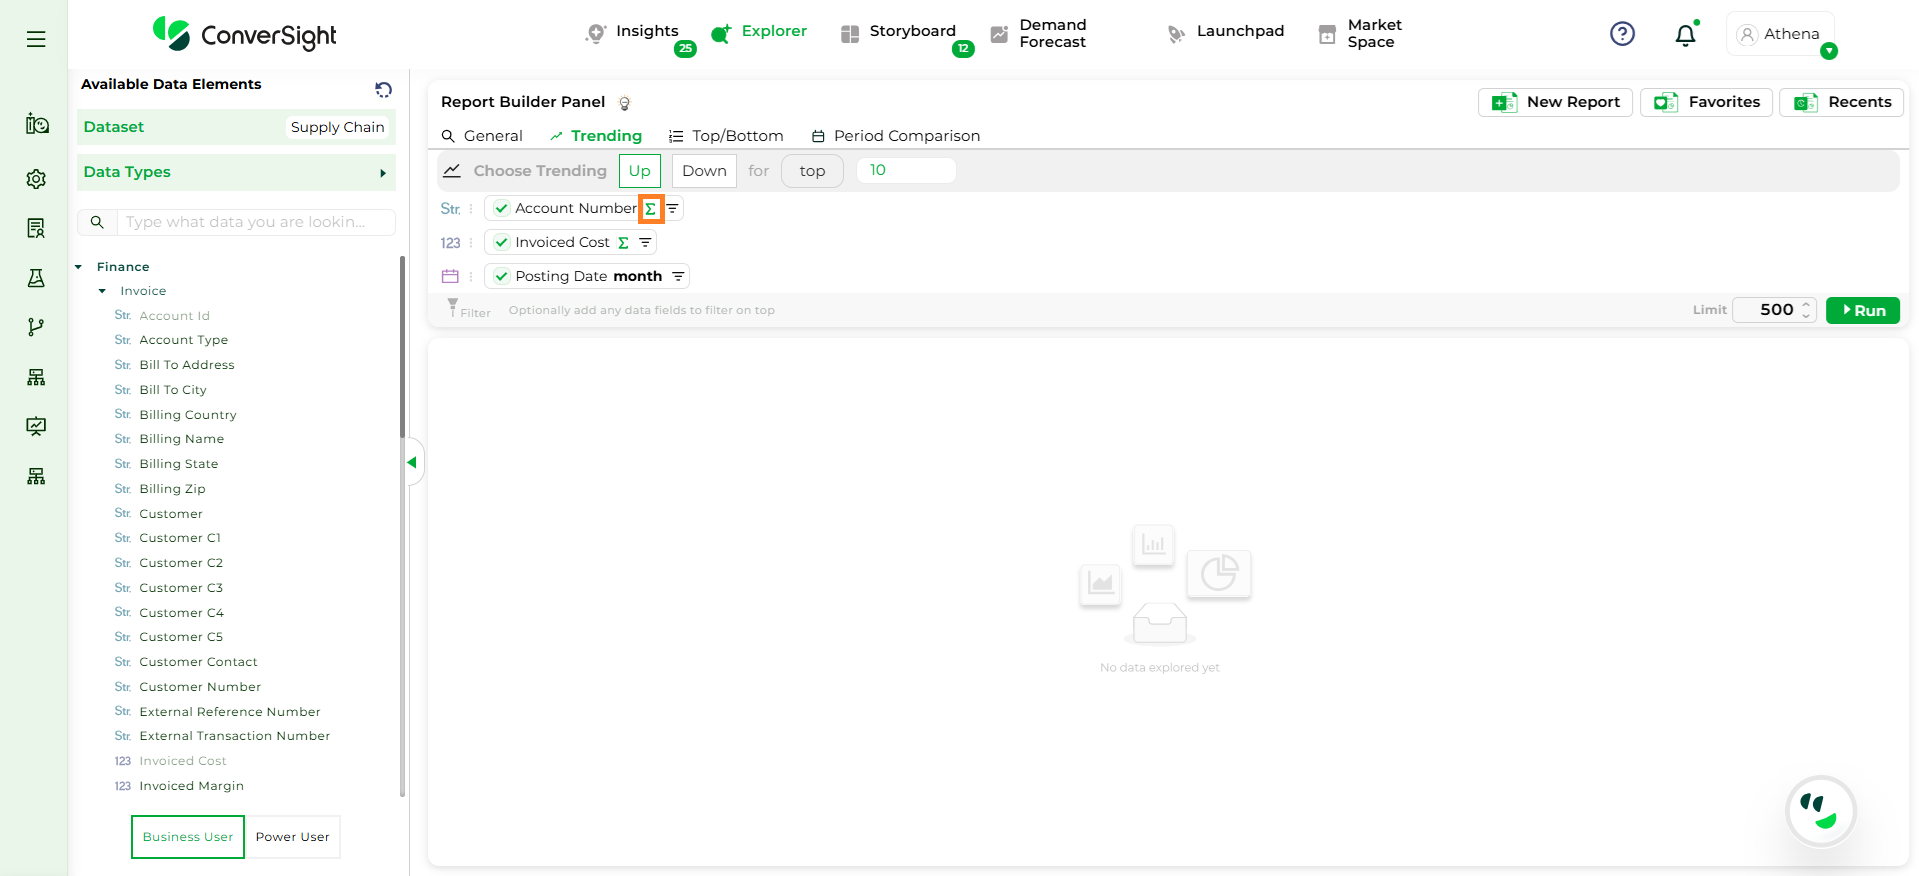Click the hamburger menu icon
1919x876 pixels.
(x=36, y=39)
